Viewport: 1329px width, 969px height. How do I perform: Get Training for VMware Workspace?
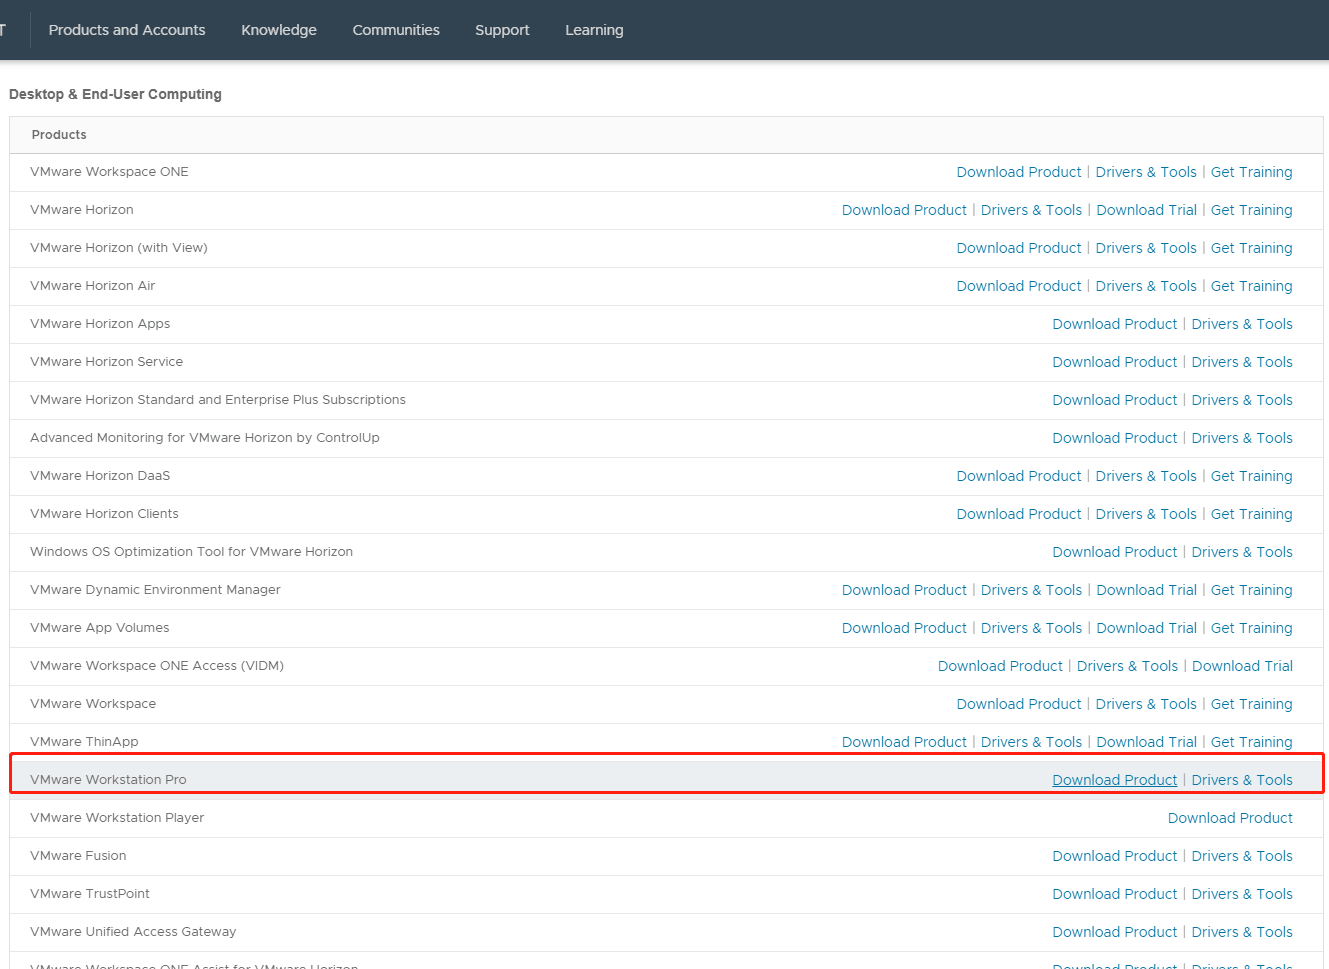coord(1252,704)
